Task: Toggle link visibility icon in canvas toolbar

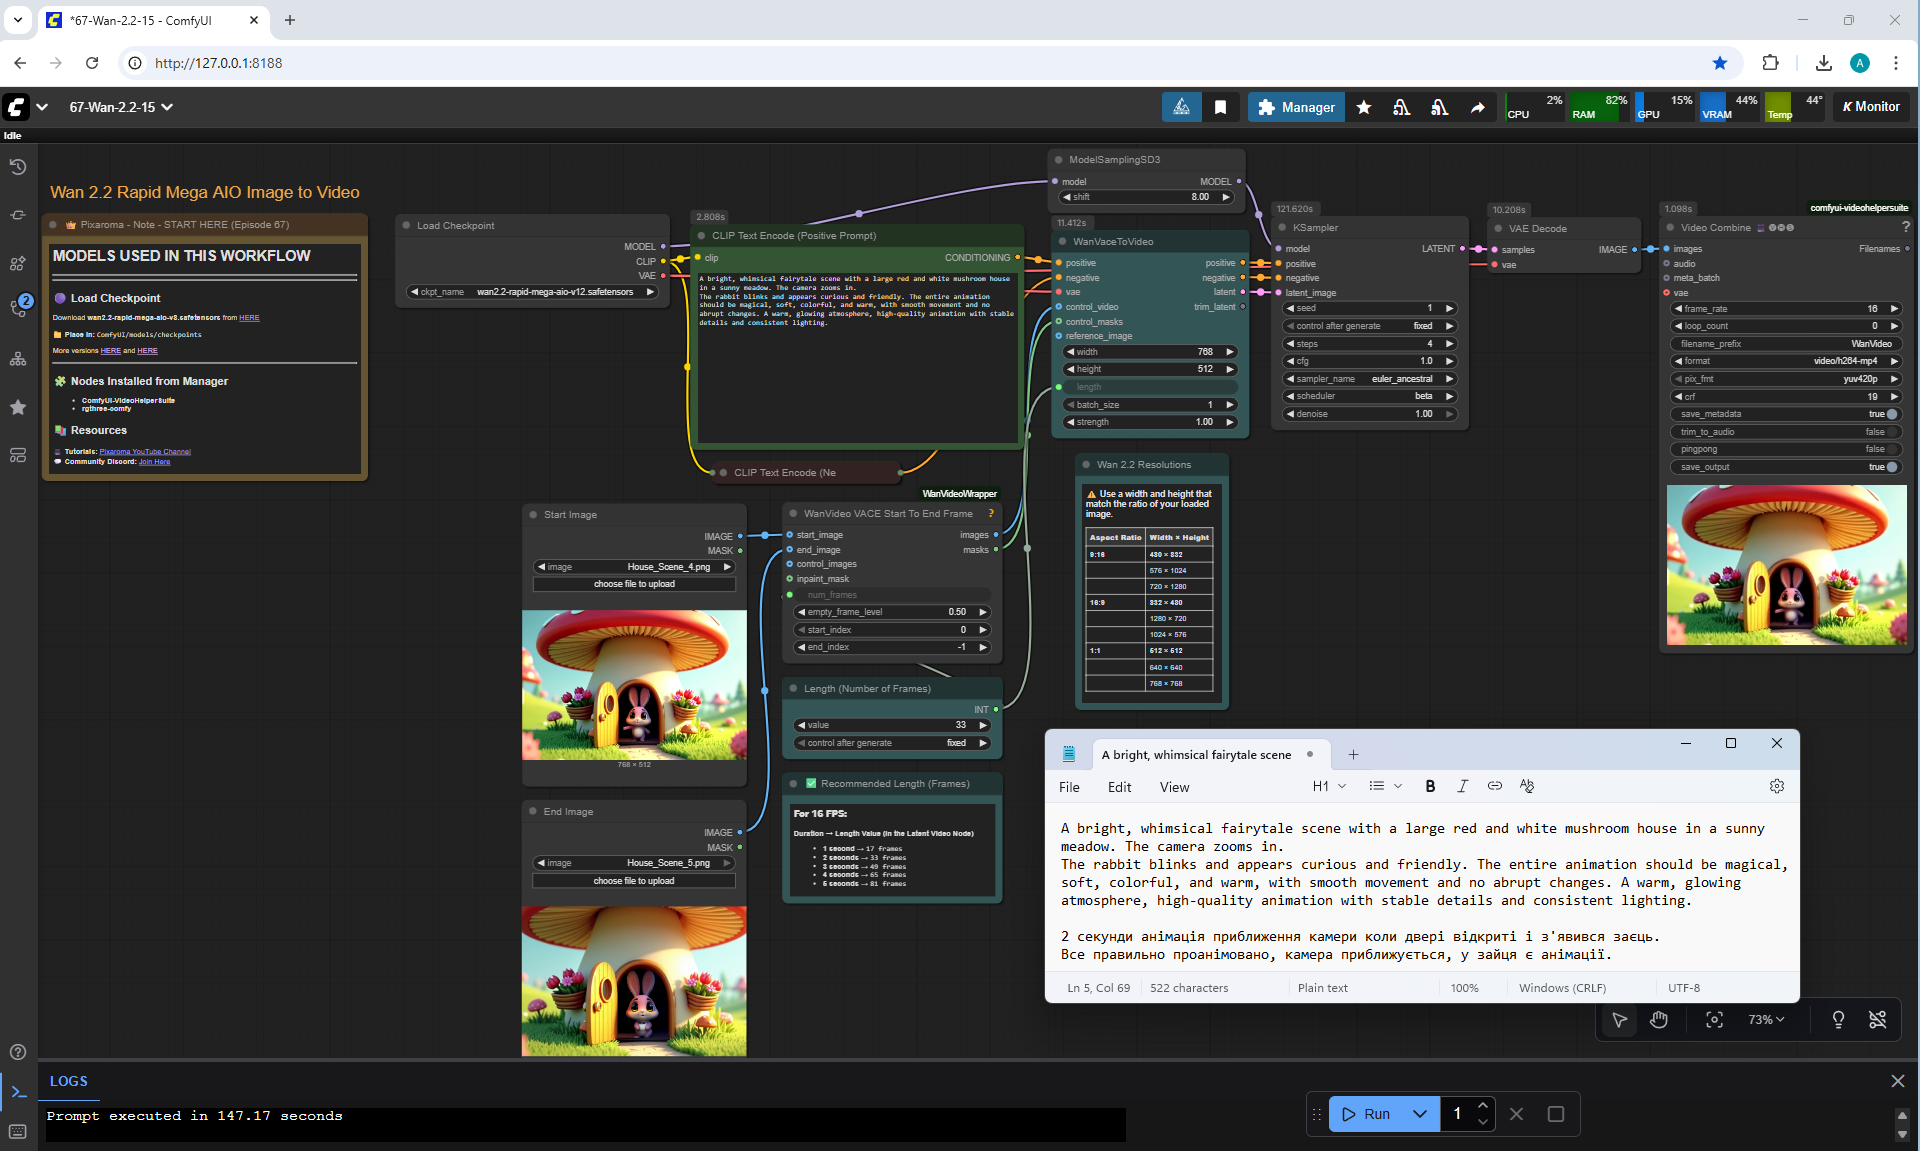Action: (1877, 1019)
